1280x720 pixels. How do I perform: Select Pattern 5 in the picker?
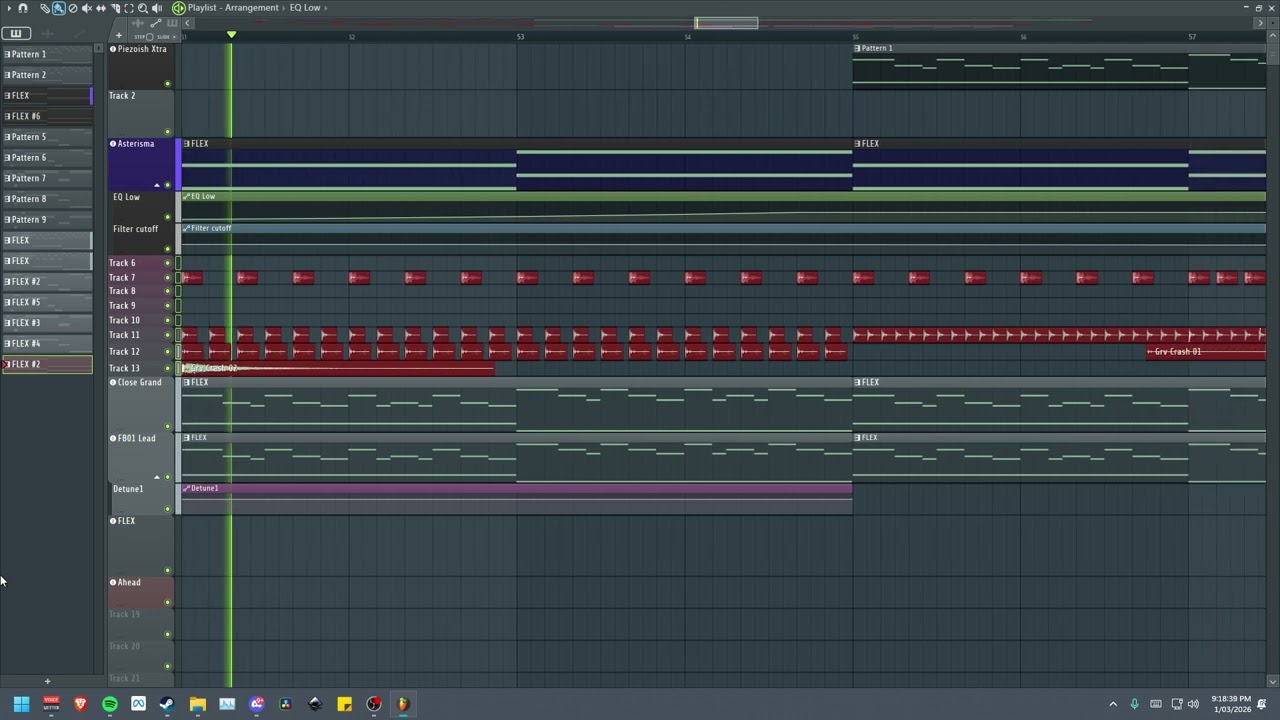[46, 137]
